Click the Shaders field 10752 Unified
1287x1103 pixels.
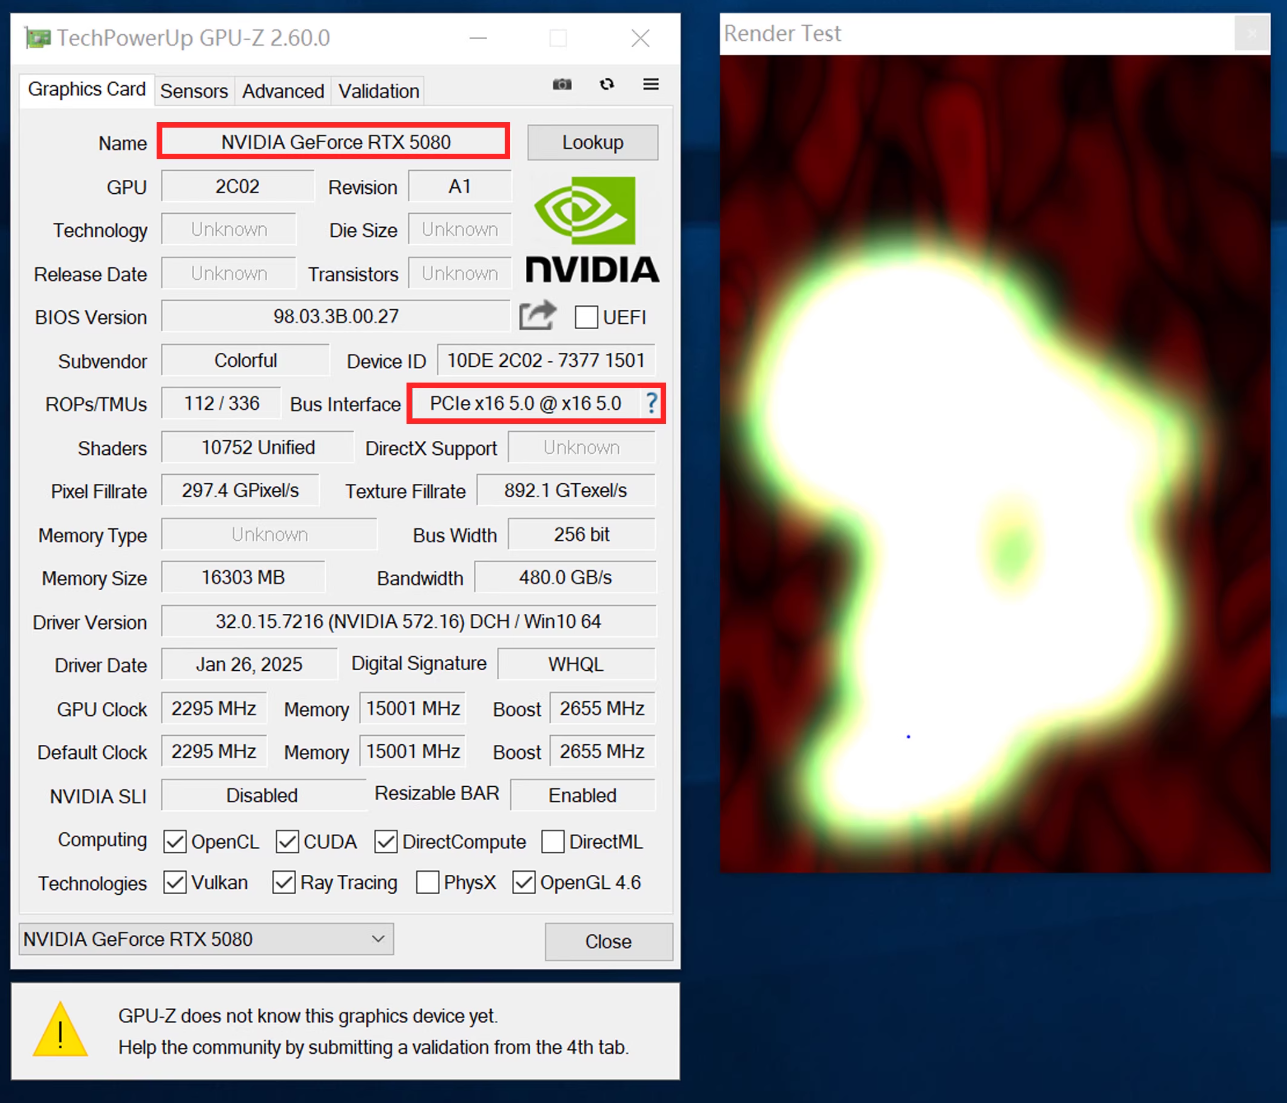258,448
